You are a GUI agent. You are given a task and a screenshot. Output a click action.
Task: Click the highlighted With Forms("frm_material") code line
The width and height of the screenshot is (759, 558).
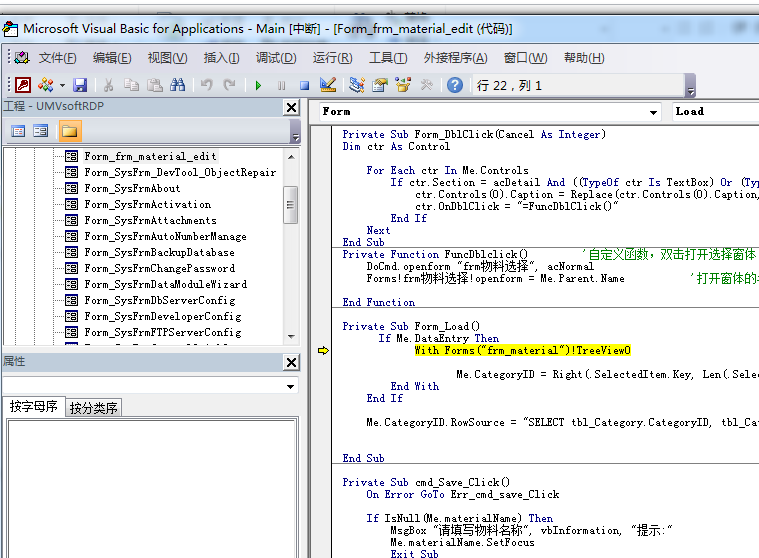coord(522,350)
